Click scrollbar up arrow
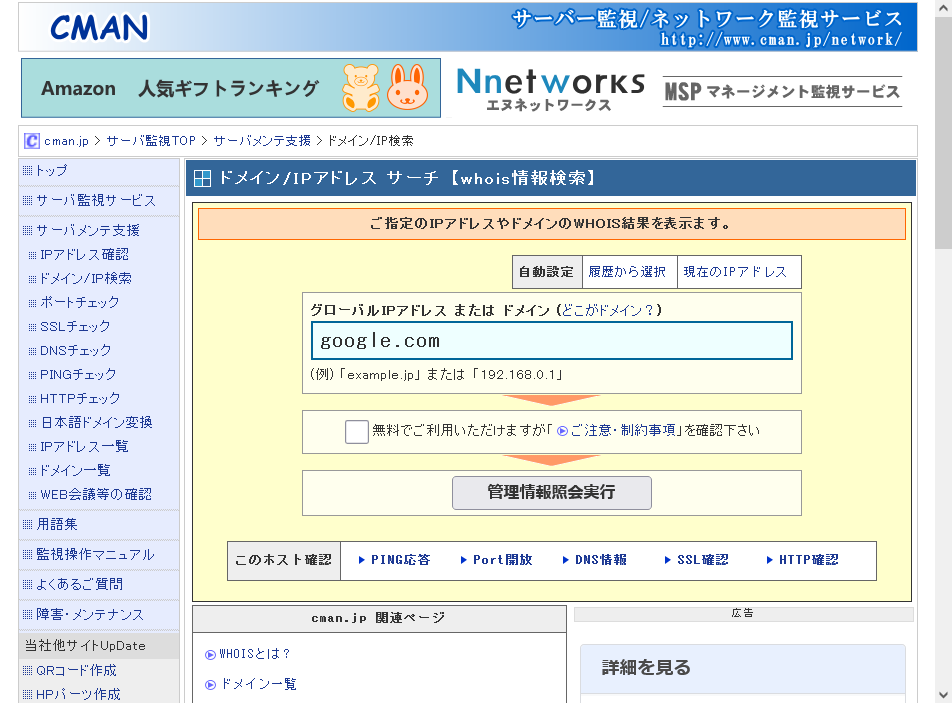The image size is (952, 703). coord(943,8)
